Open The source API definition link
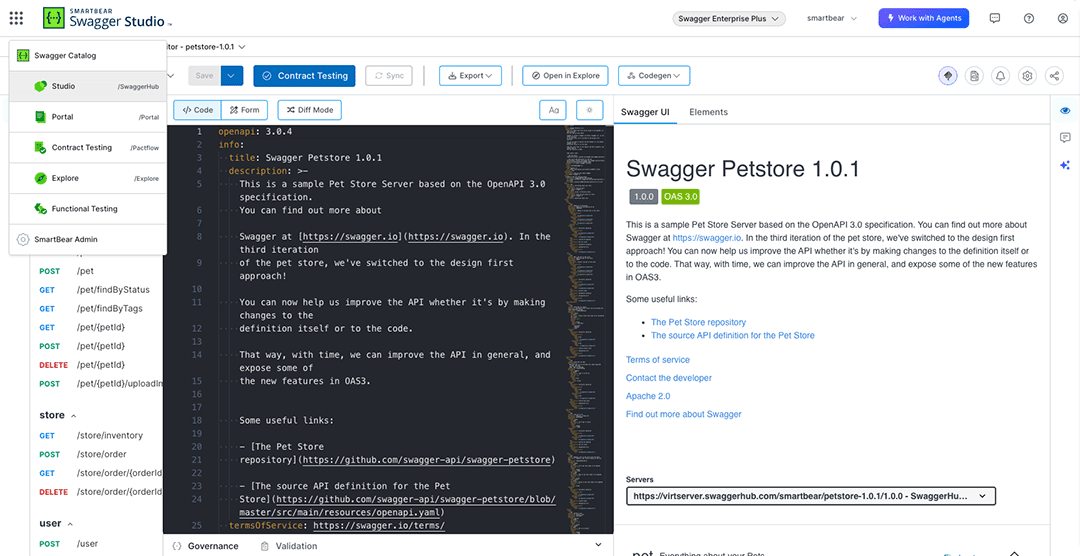 (x=733, y=336)
